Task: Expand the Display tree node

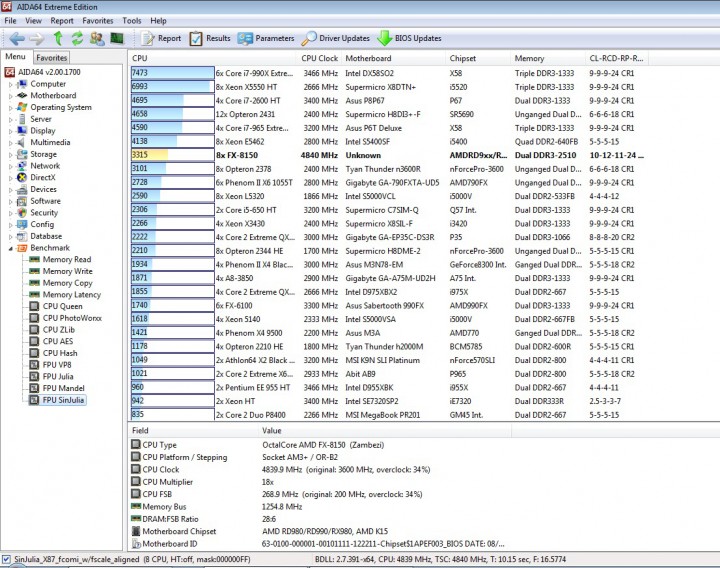Action: (x=10, y=131)
